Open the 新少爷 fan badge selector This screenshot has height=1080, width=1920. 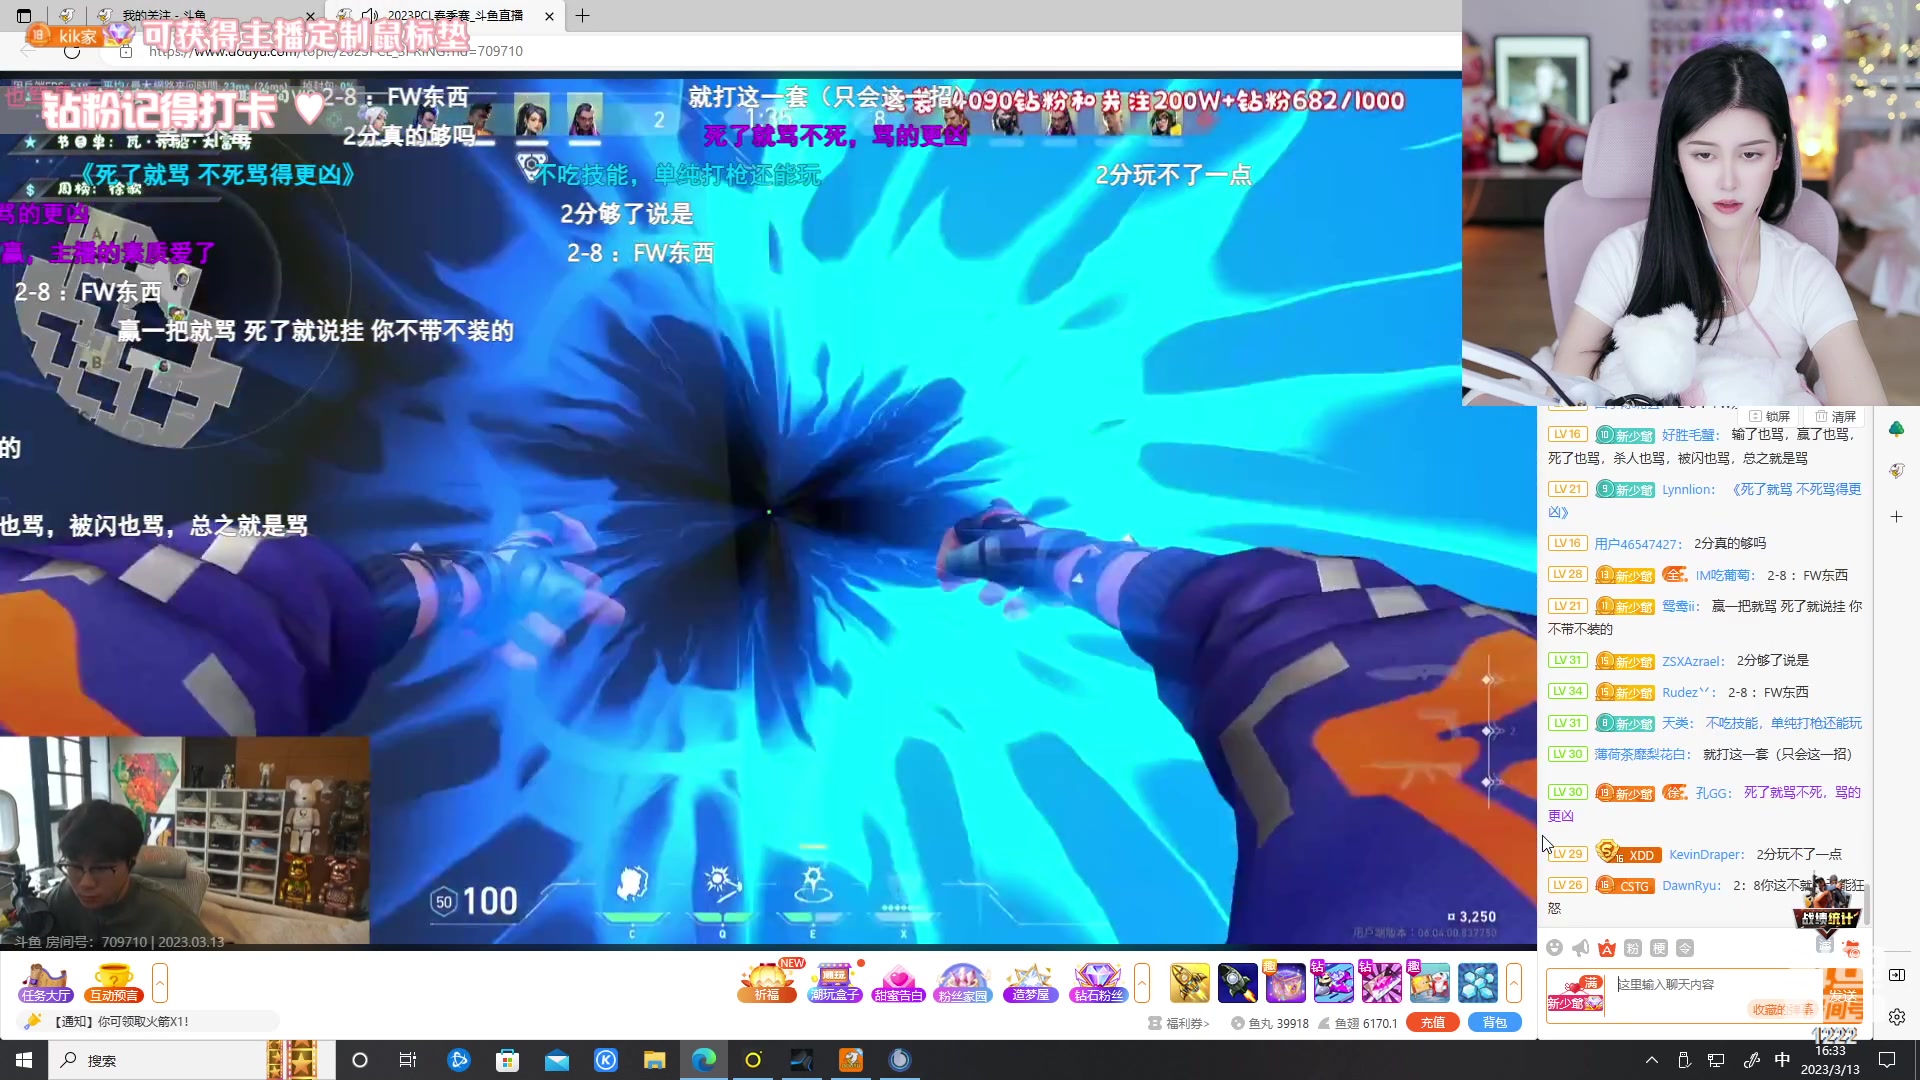click(x=1575, y=994)
